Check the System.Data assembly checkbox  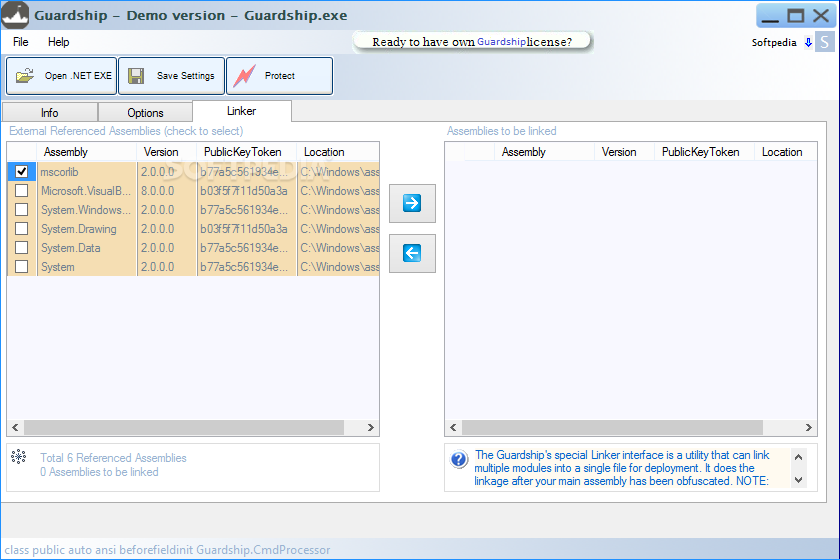click(21, 248)
